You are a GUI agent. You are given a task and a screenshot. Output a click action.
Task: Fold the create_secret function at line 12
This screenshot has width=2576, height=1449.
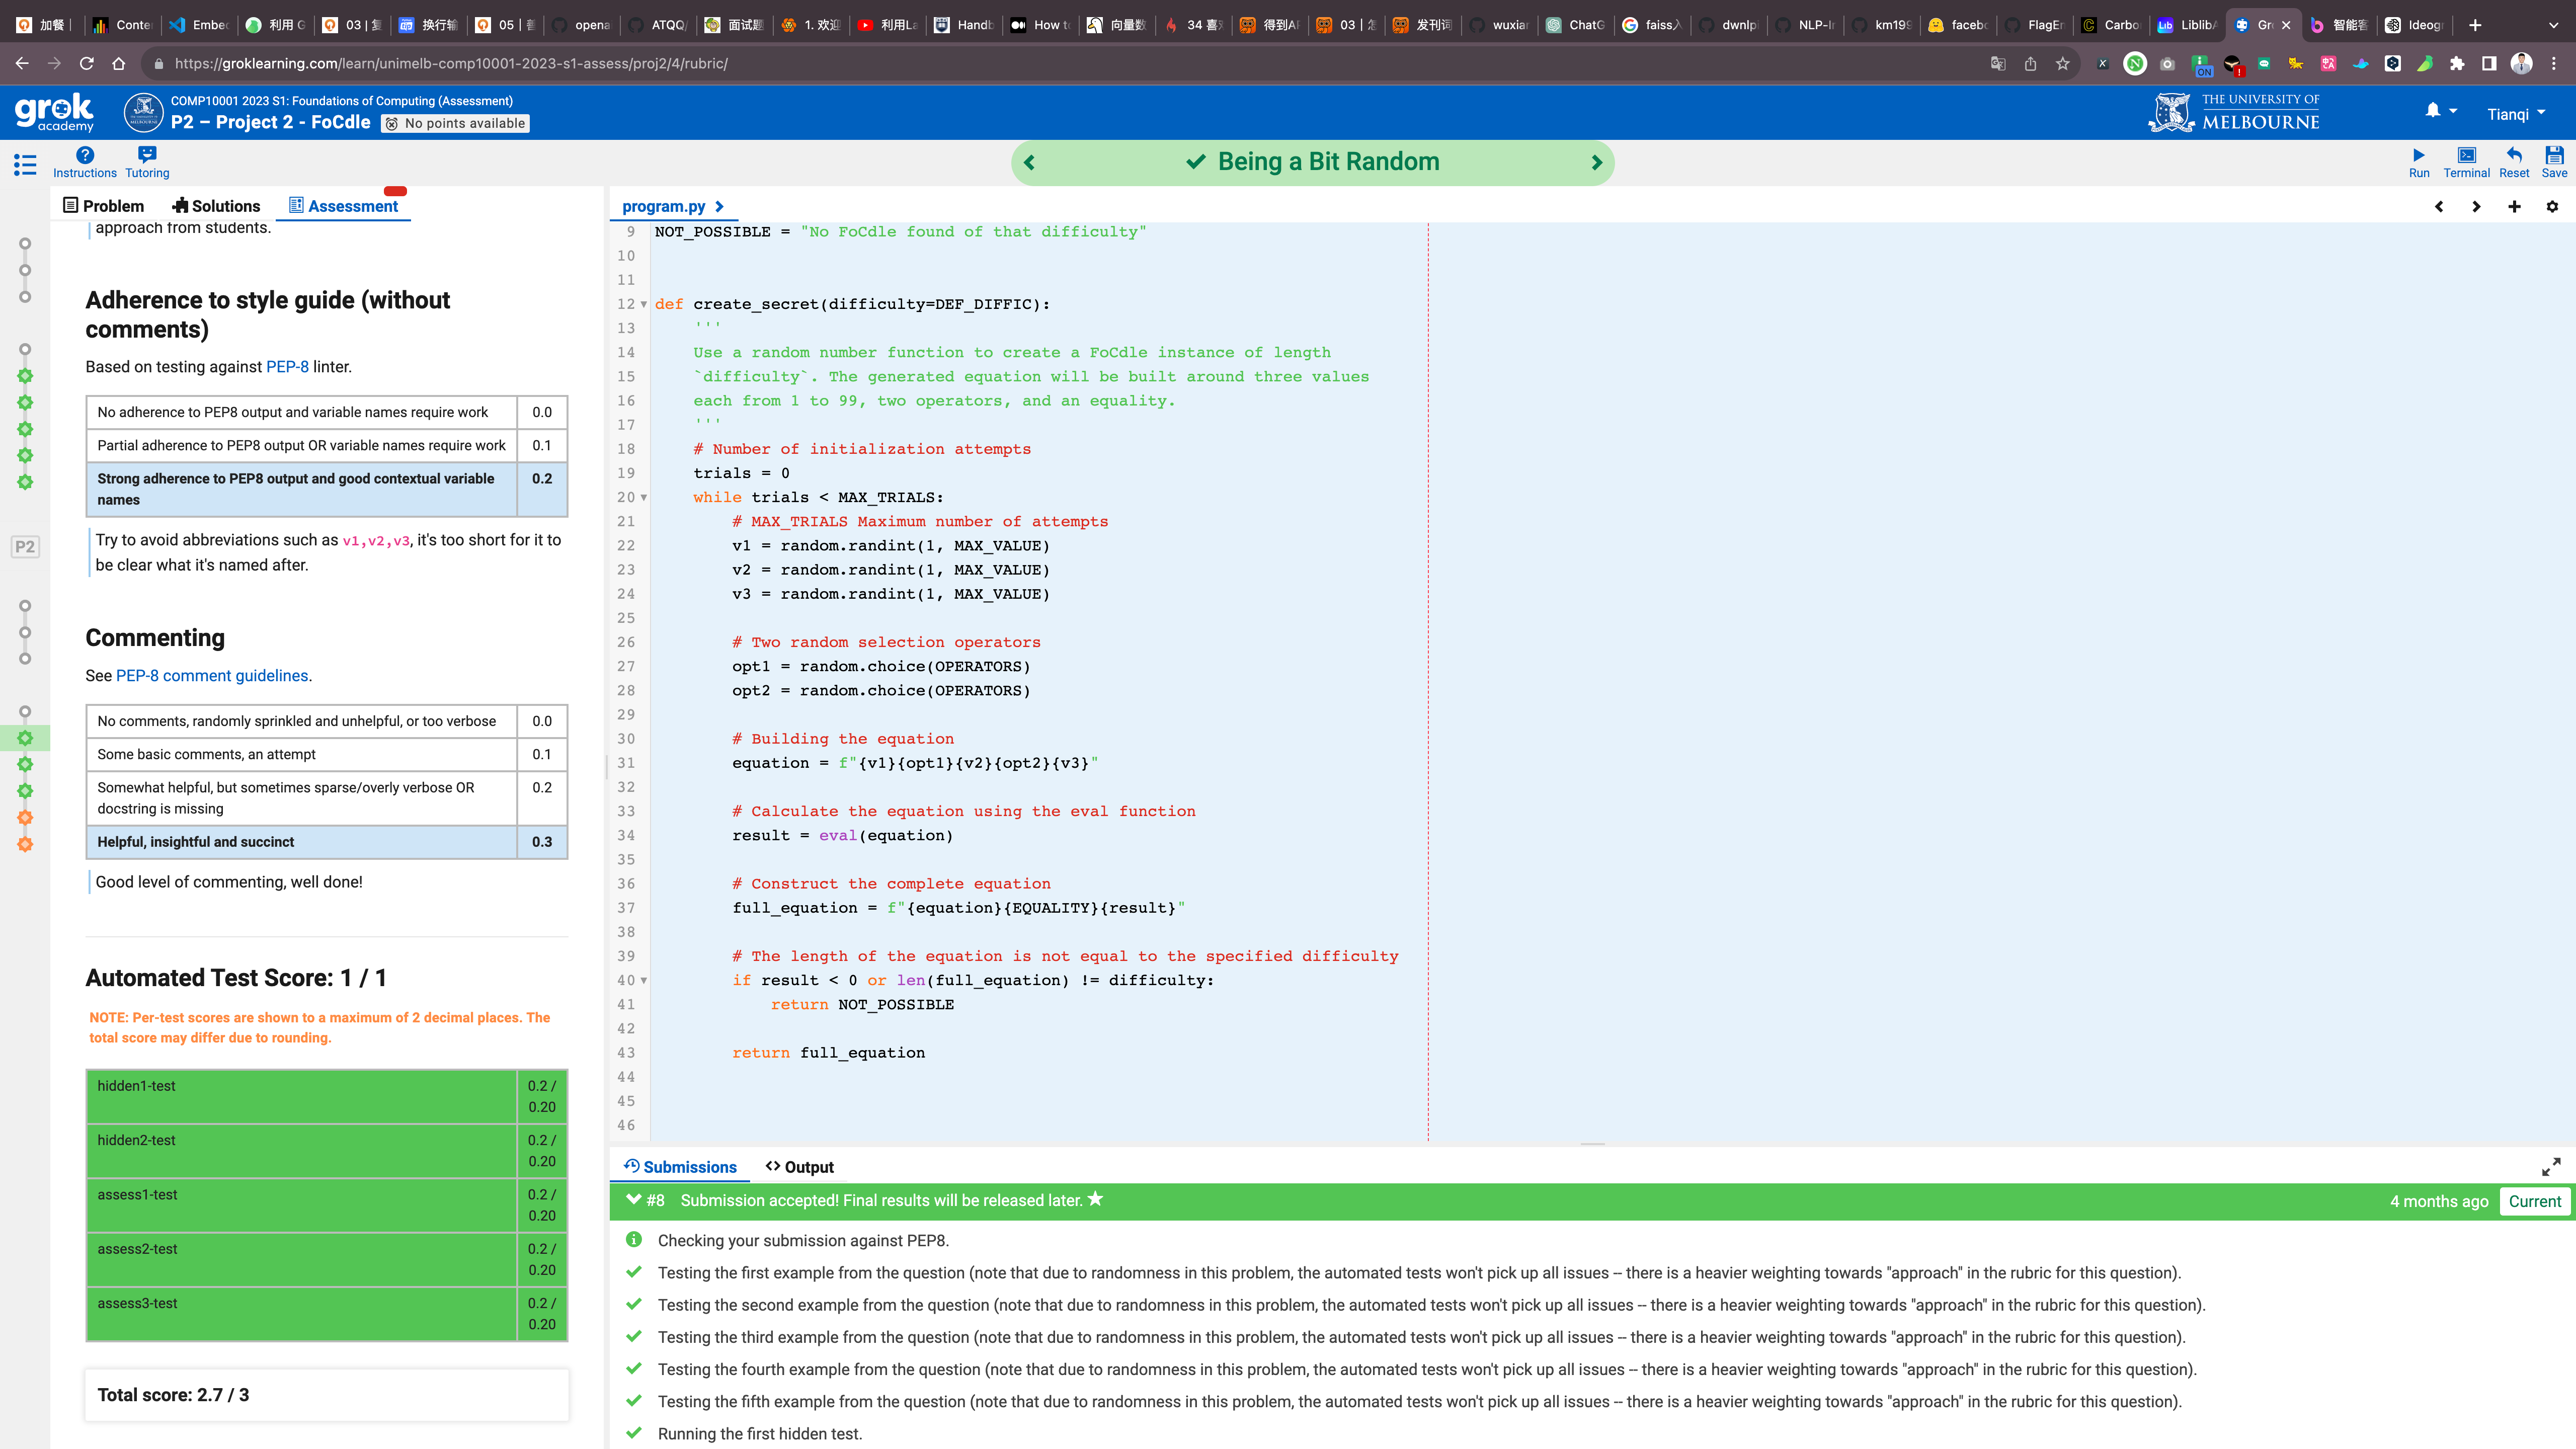pos(643,304)
